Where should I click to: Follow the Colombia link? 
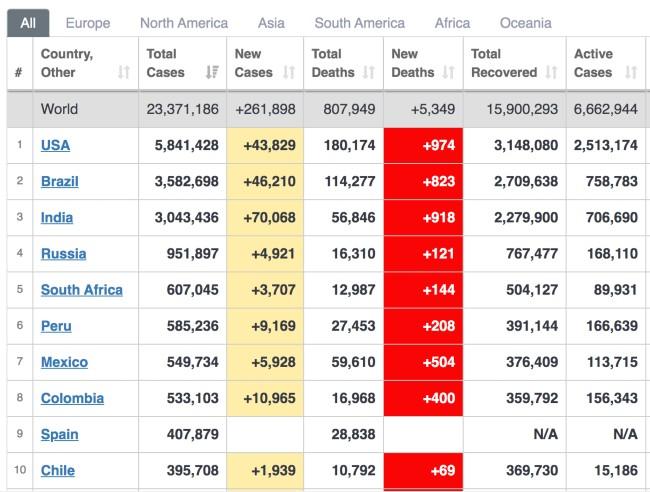click(72, 398)
